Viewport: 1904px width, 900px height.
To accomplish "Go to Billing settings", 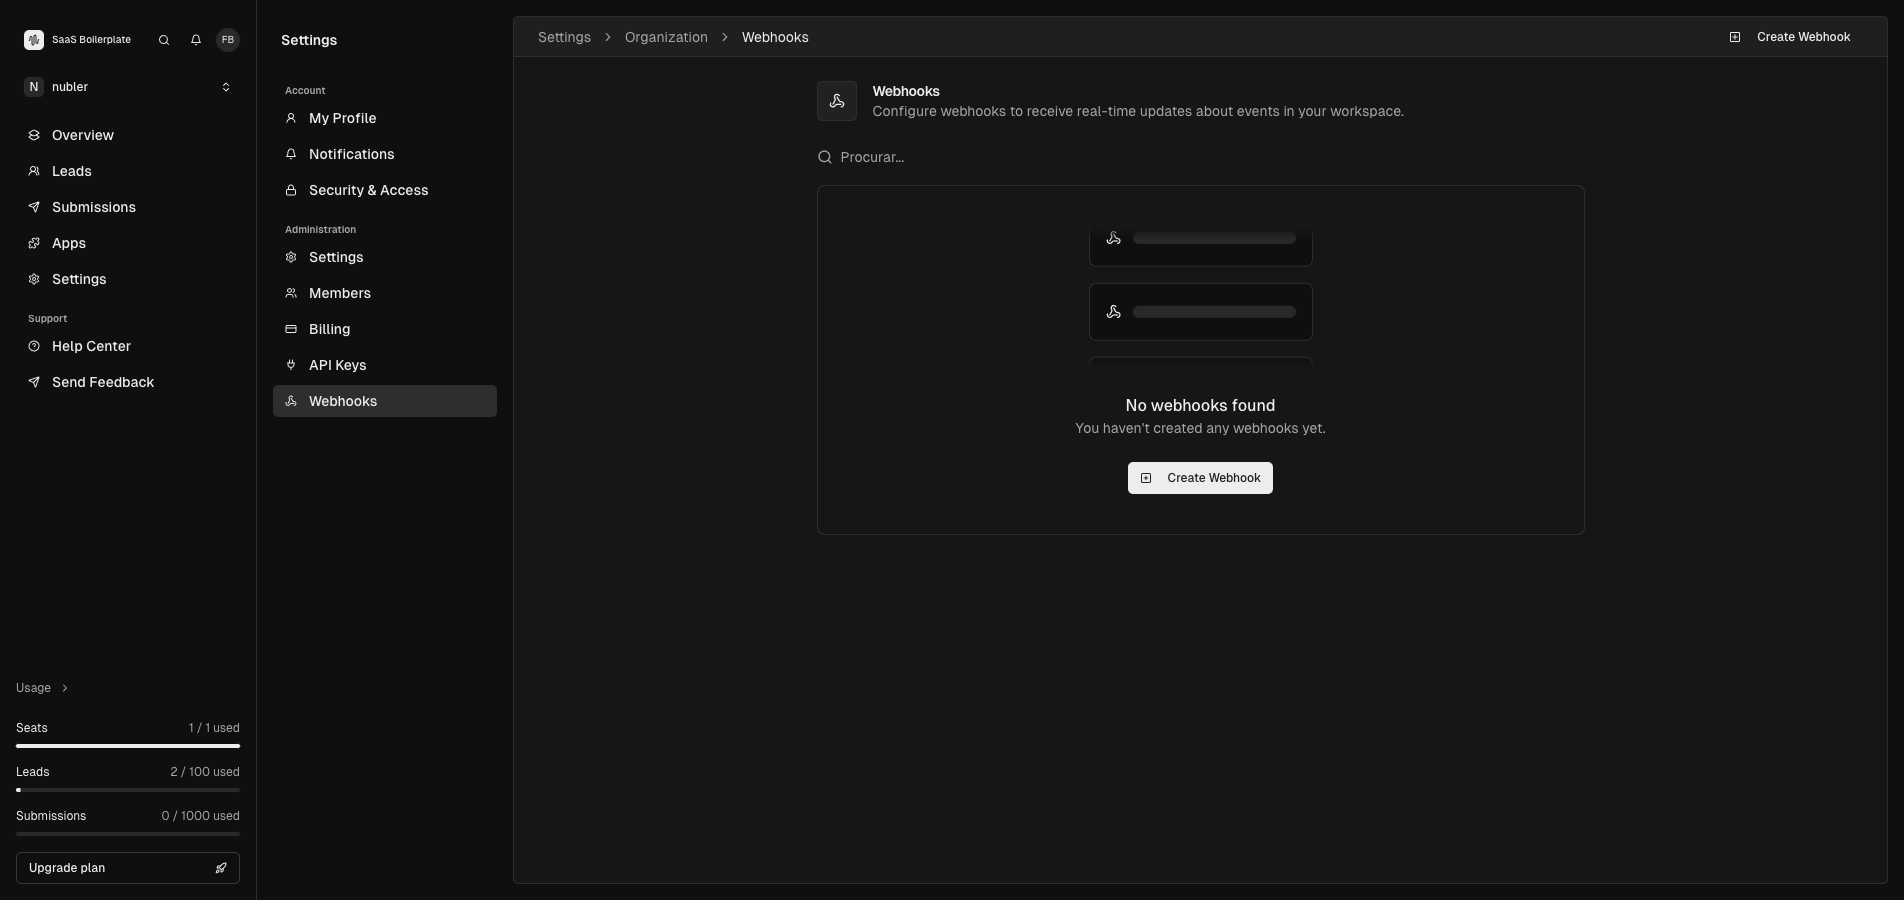I will [329, 329].
